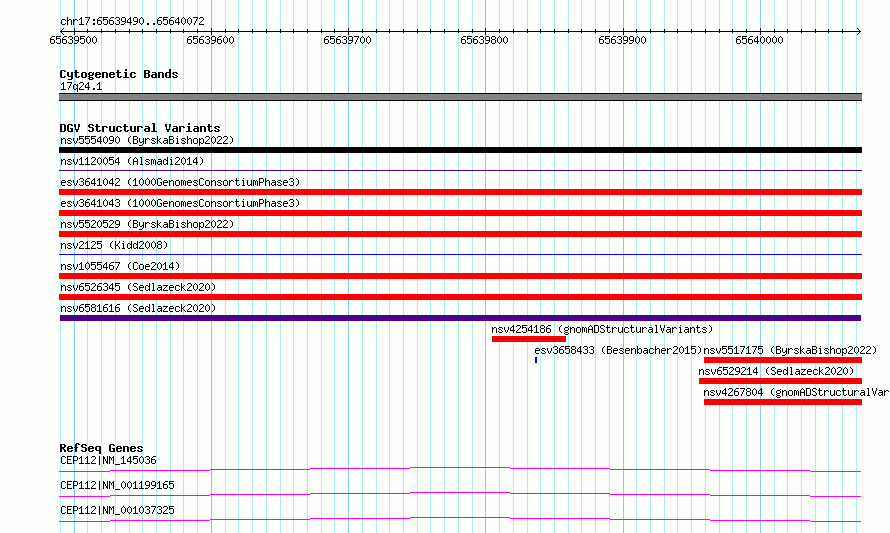
Task: Open the DGV Structural Variants track title
Action: (x=140, y=128)
